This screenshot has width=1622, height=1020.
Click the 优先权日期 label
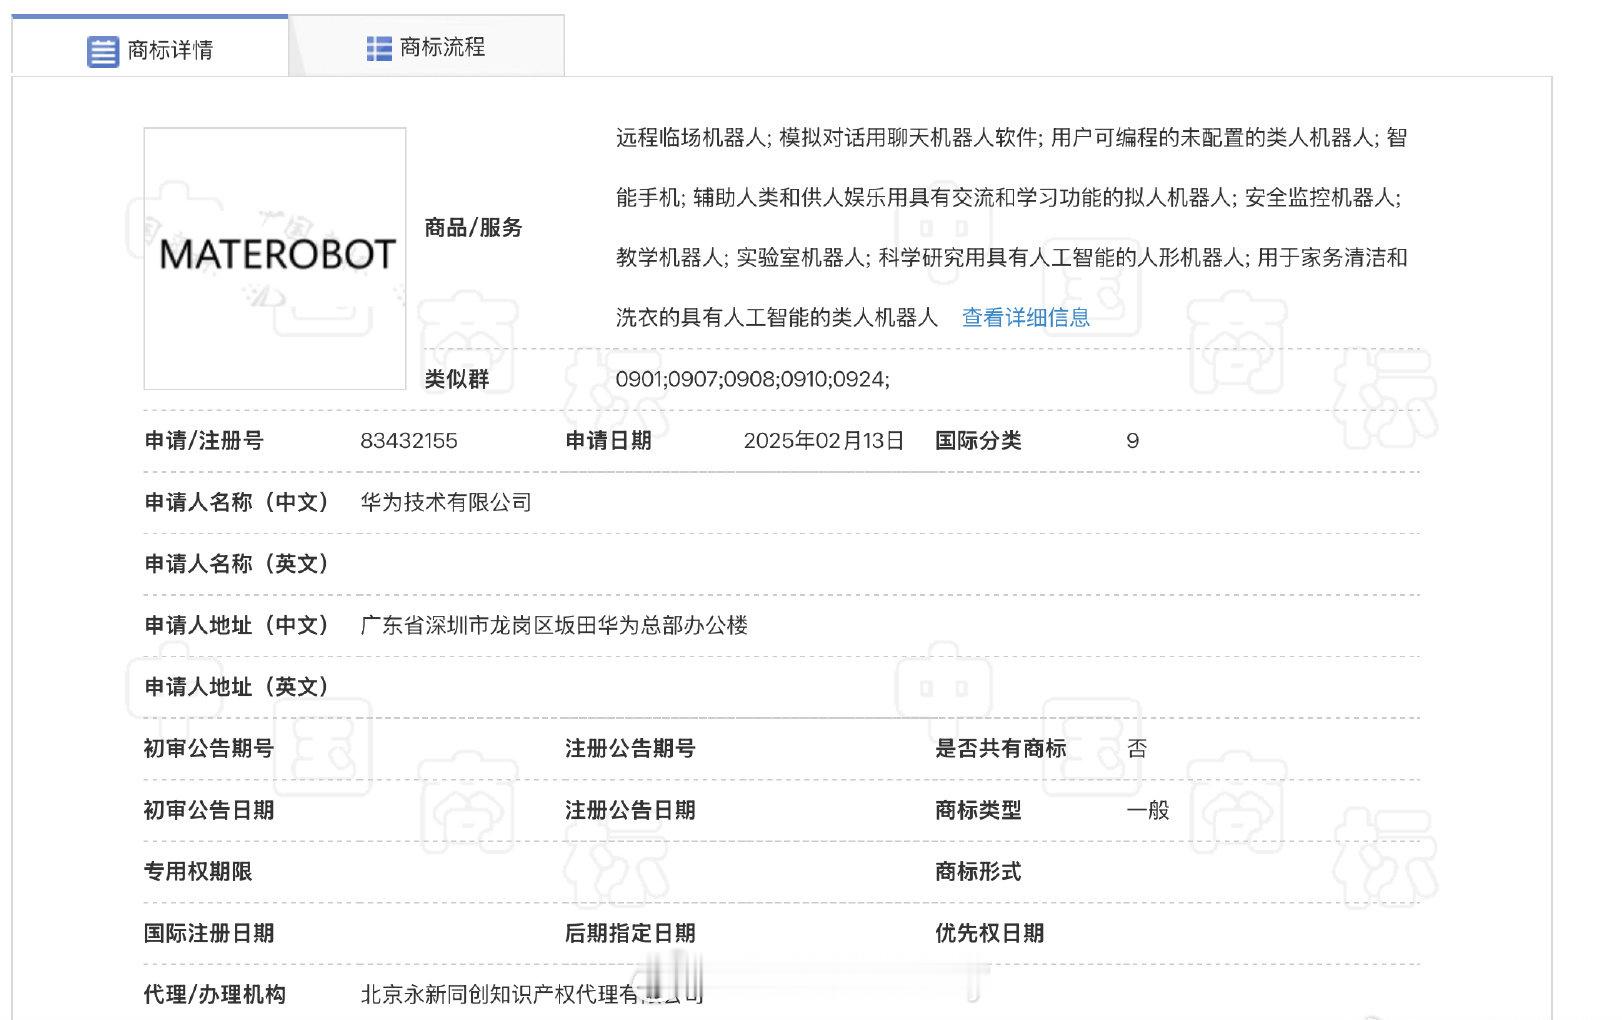(x=989, y=933)
